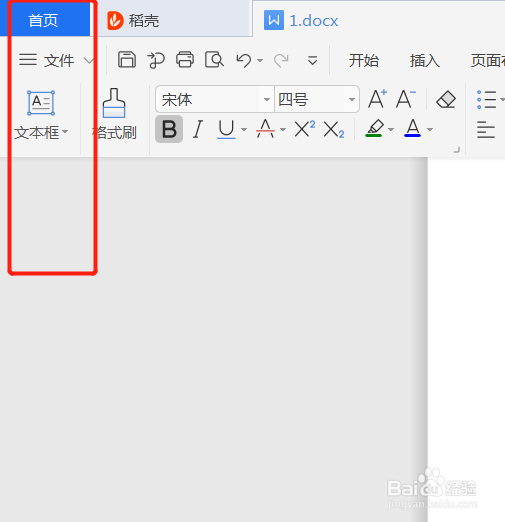This screenshot has width=505, height=522.
Task: Toggle Underline formatting
Action: [226, 129]
